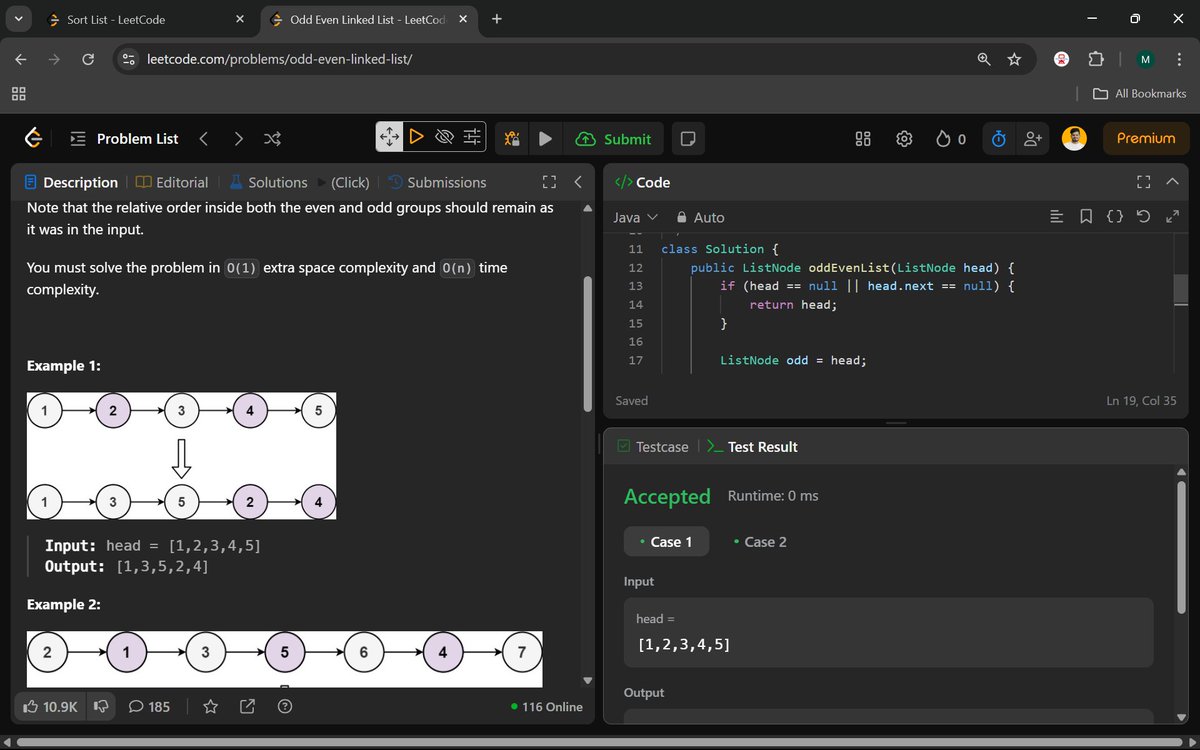Screen dimensions: 1200x750
Task: Switch to the Solutions tab
Action: 268,182
